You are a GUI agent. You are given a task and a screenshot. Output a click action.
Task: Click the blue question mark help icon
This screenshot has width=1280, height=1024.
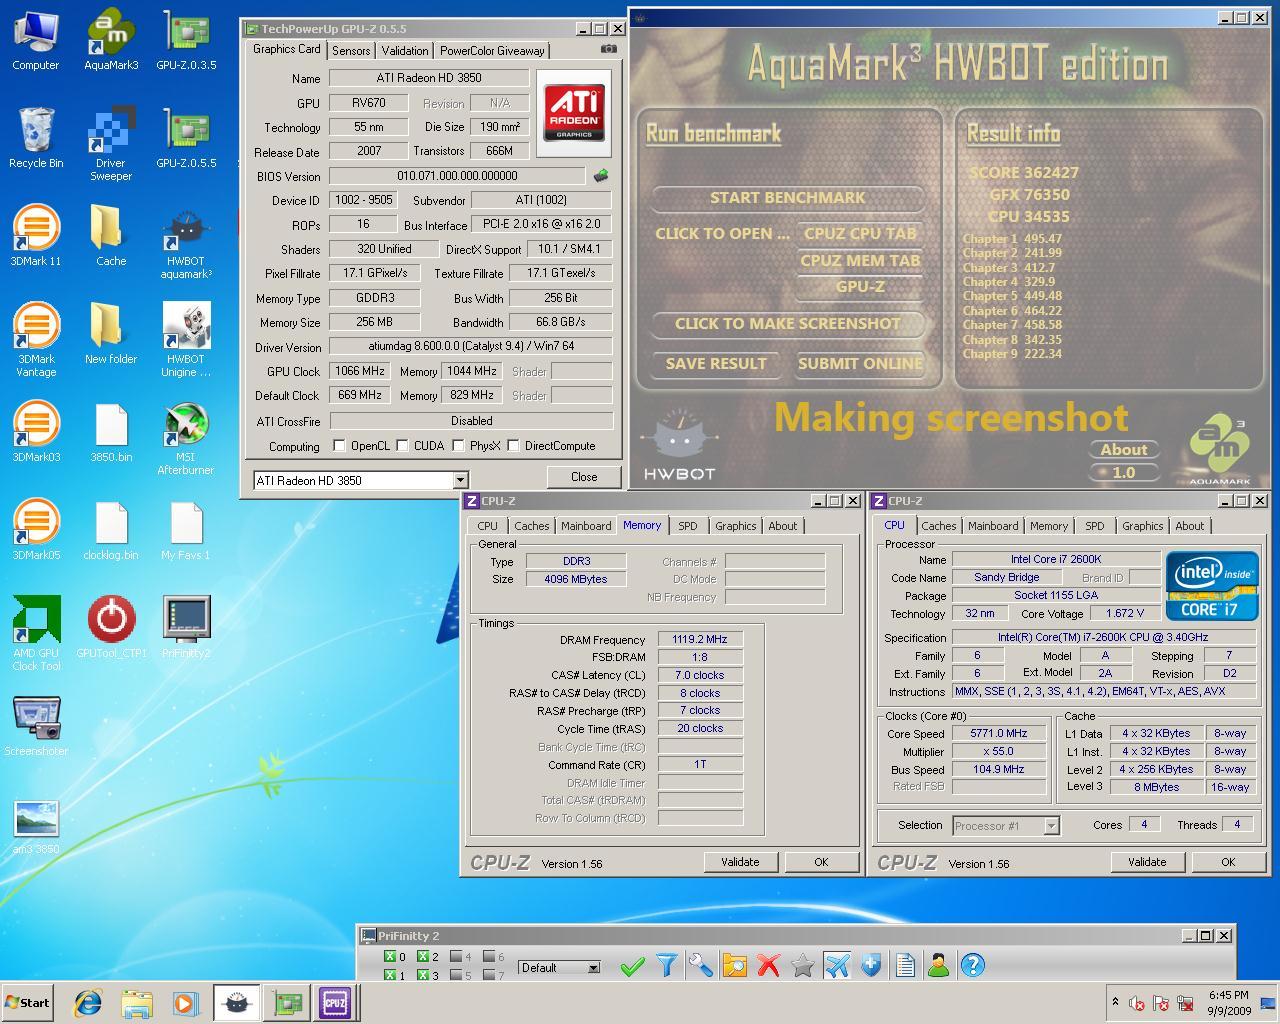pos(972,965)
